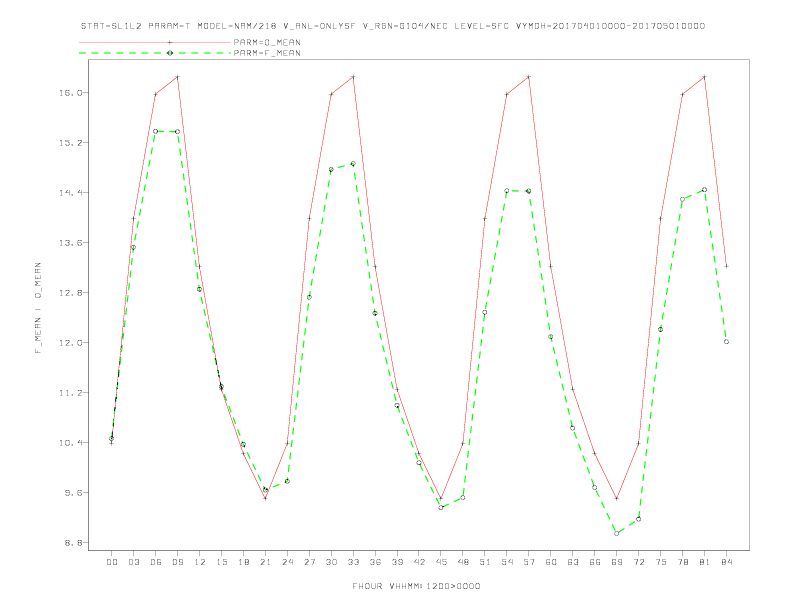Click x-axis tick label 60
The height and width of the screenshot is (612, 792).
(551, 562)
